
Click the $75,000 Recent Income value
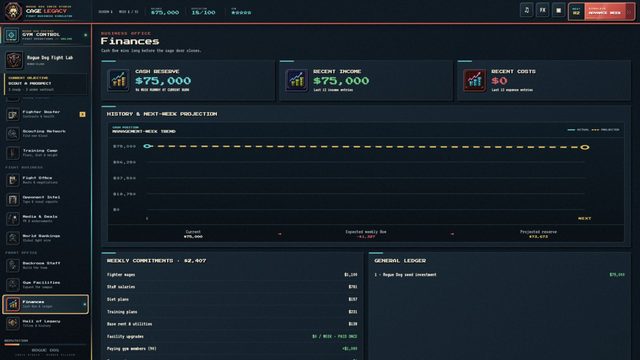(341, 81)
